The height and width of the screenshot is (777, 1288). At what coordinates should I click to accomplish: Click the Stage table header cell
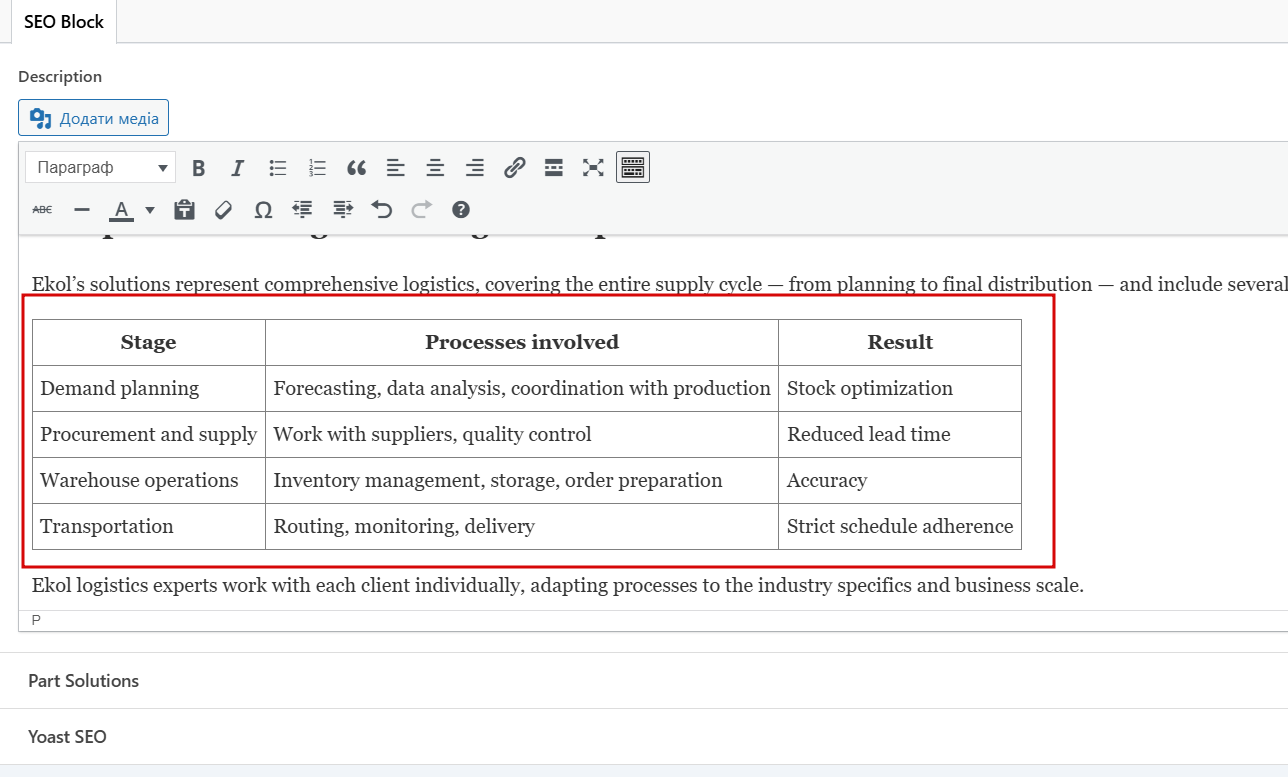149,343
